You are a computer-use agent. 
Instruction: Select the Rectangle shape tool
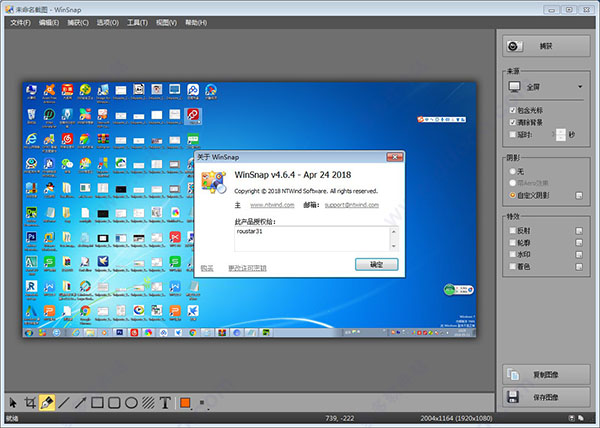[x=97, y=403]
